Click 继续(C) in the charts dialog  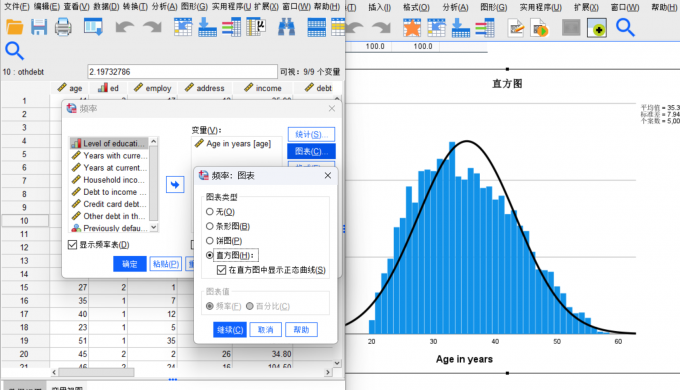coord(230,330)
